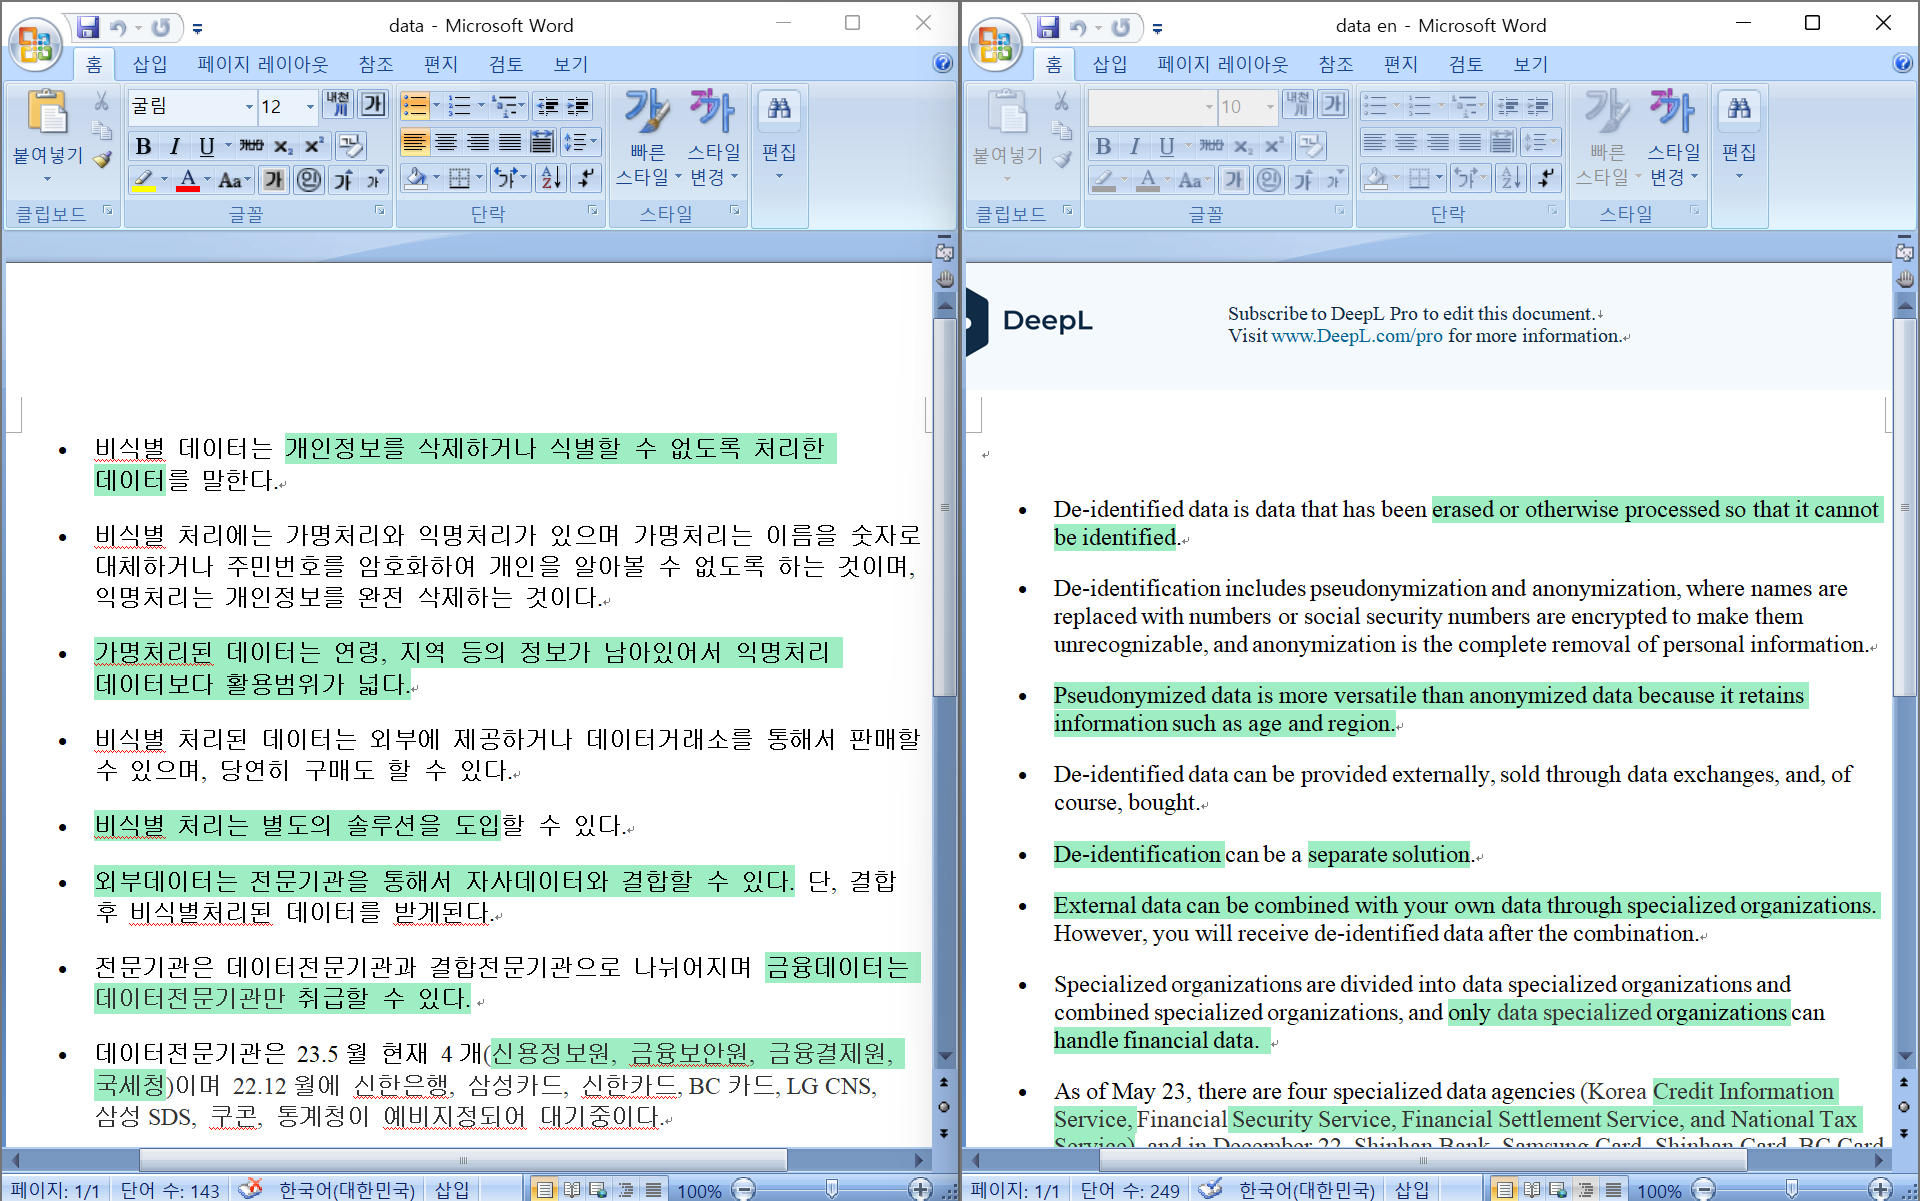Toggle bullet list in the left ribbon
Viewport: 1920px width, 1201px height.
tap(415, 106)
